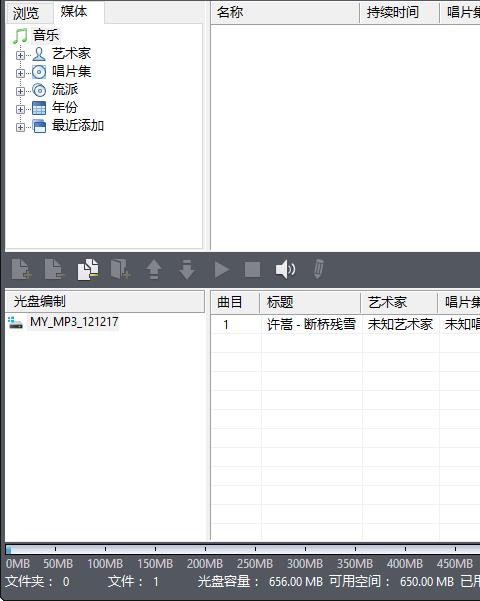Viewport: 480px width, 601px height.
Task: Select 年份 in media tree
Action: coord(65,107)
